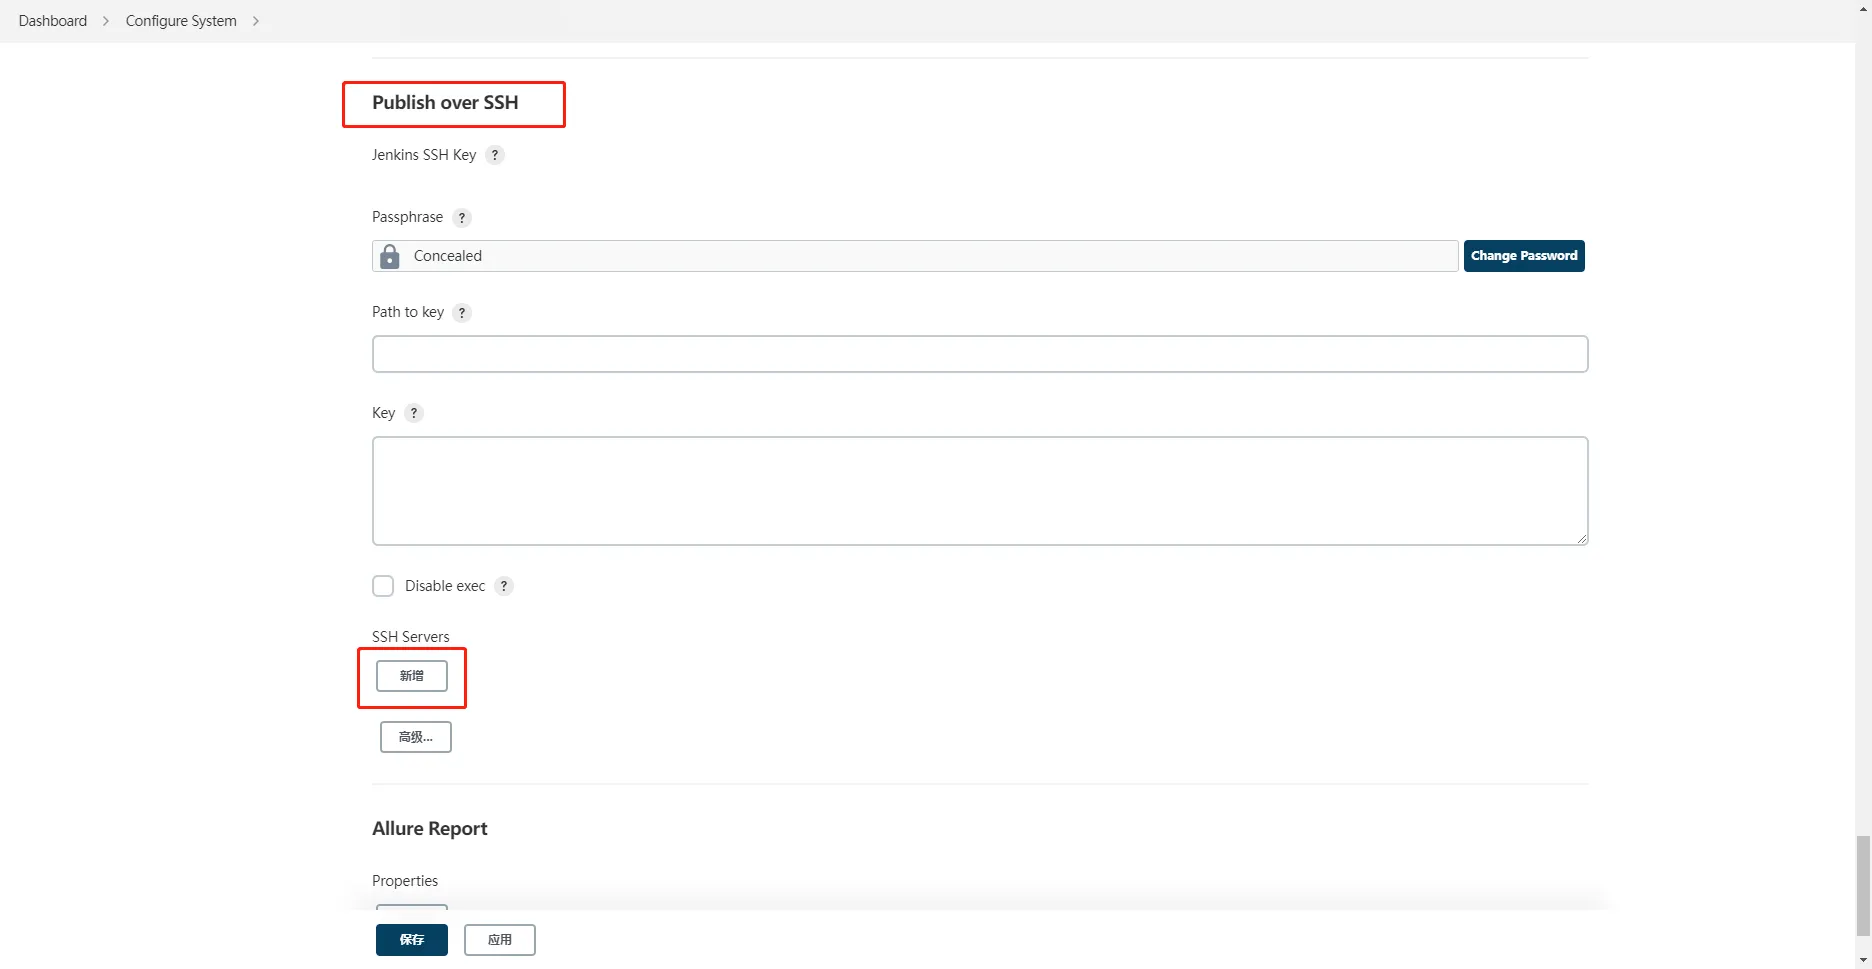Image resolution: width=1872 pixels, height=969 pixels.
Task: Open the chevron after Configure System
Action: (256, 21)
